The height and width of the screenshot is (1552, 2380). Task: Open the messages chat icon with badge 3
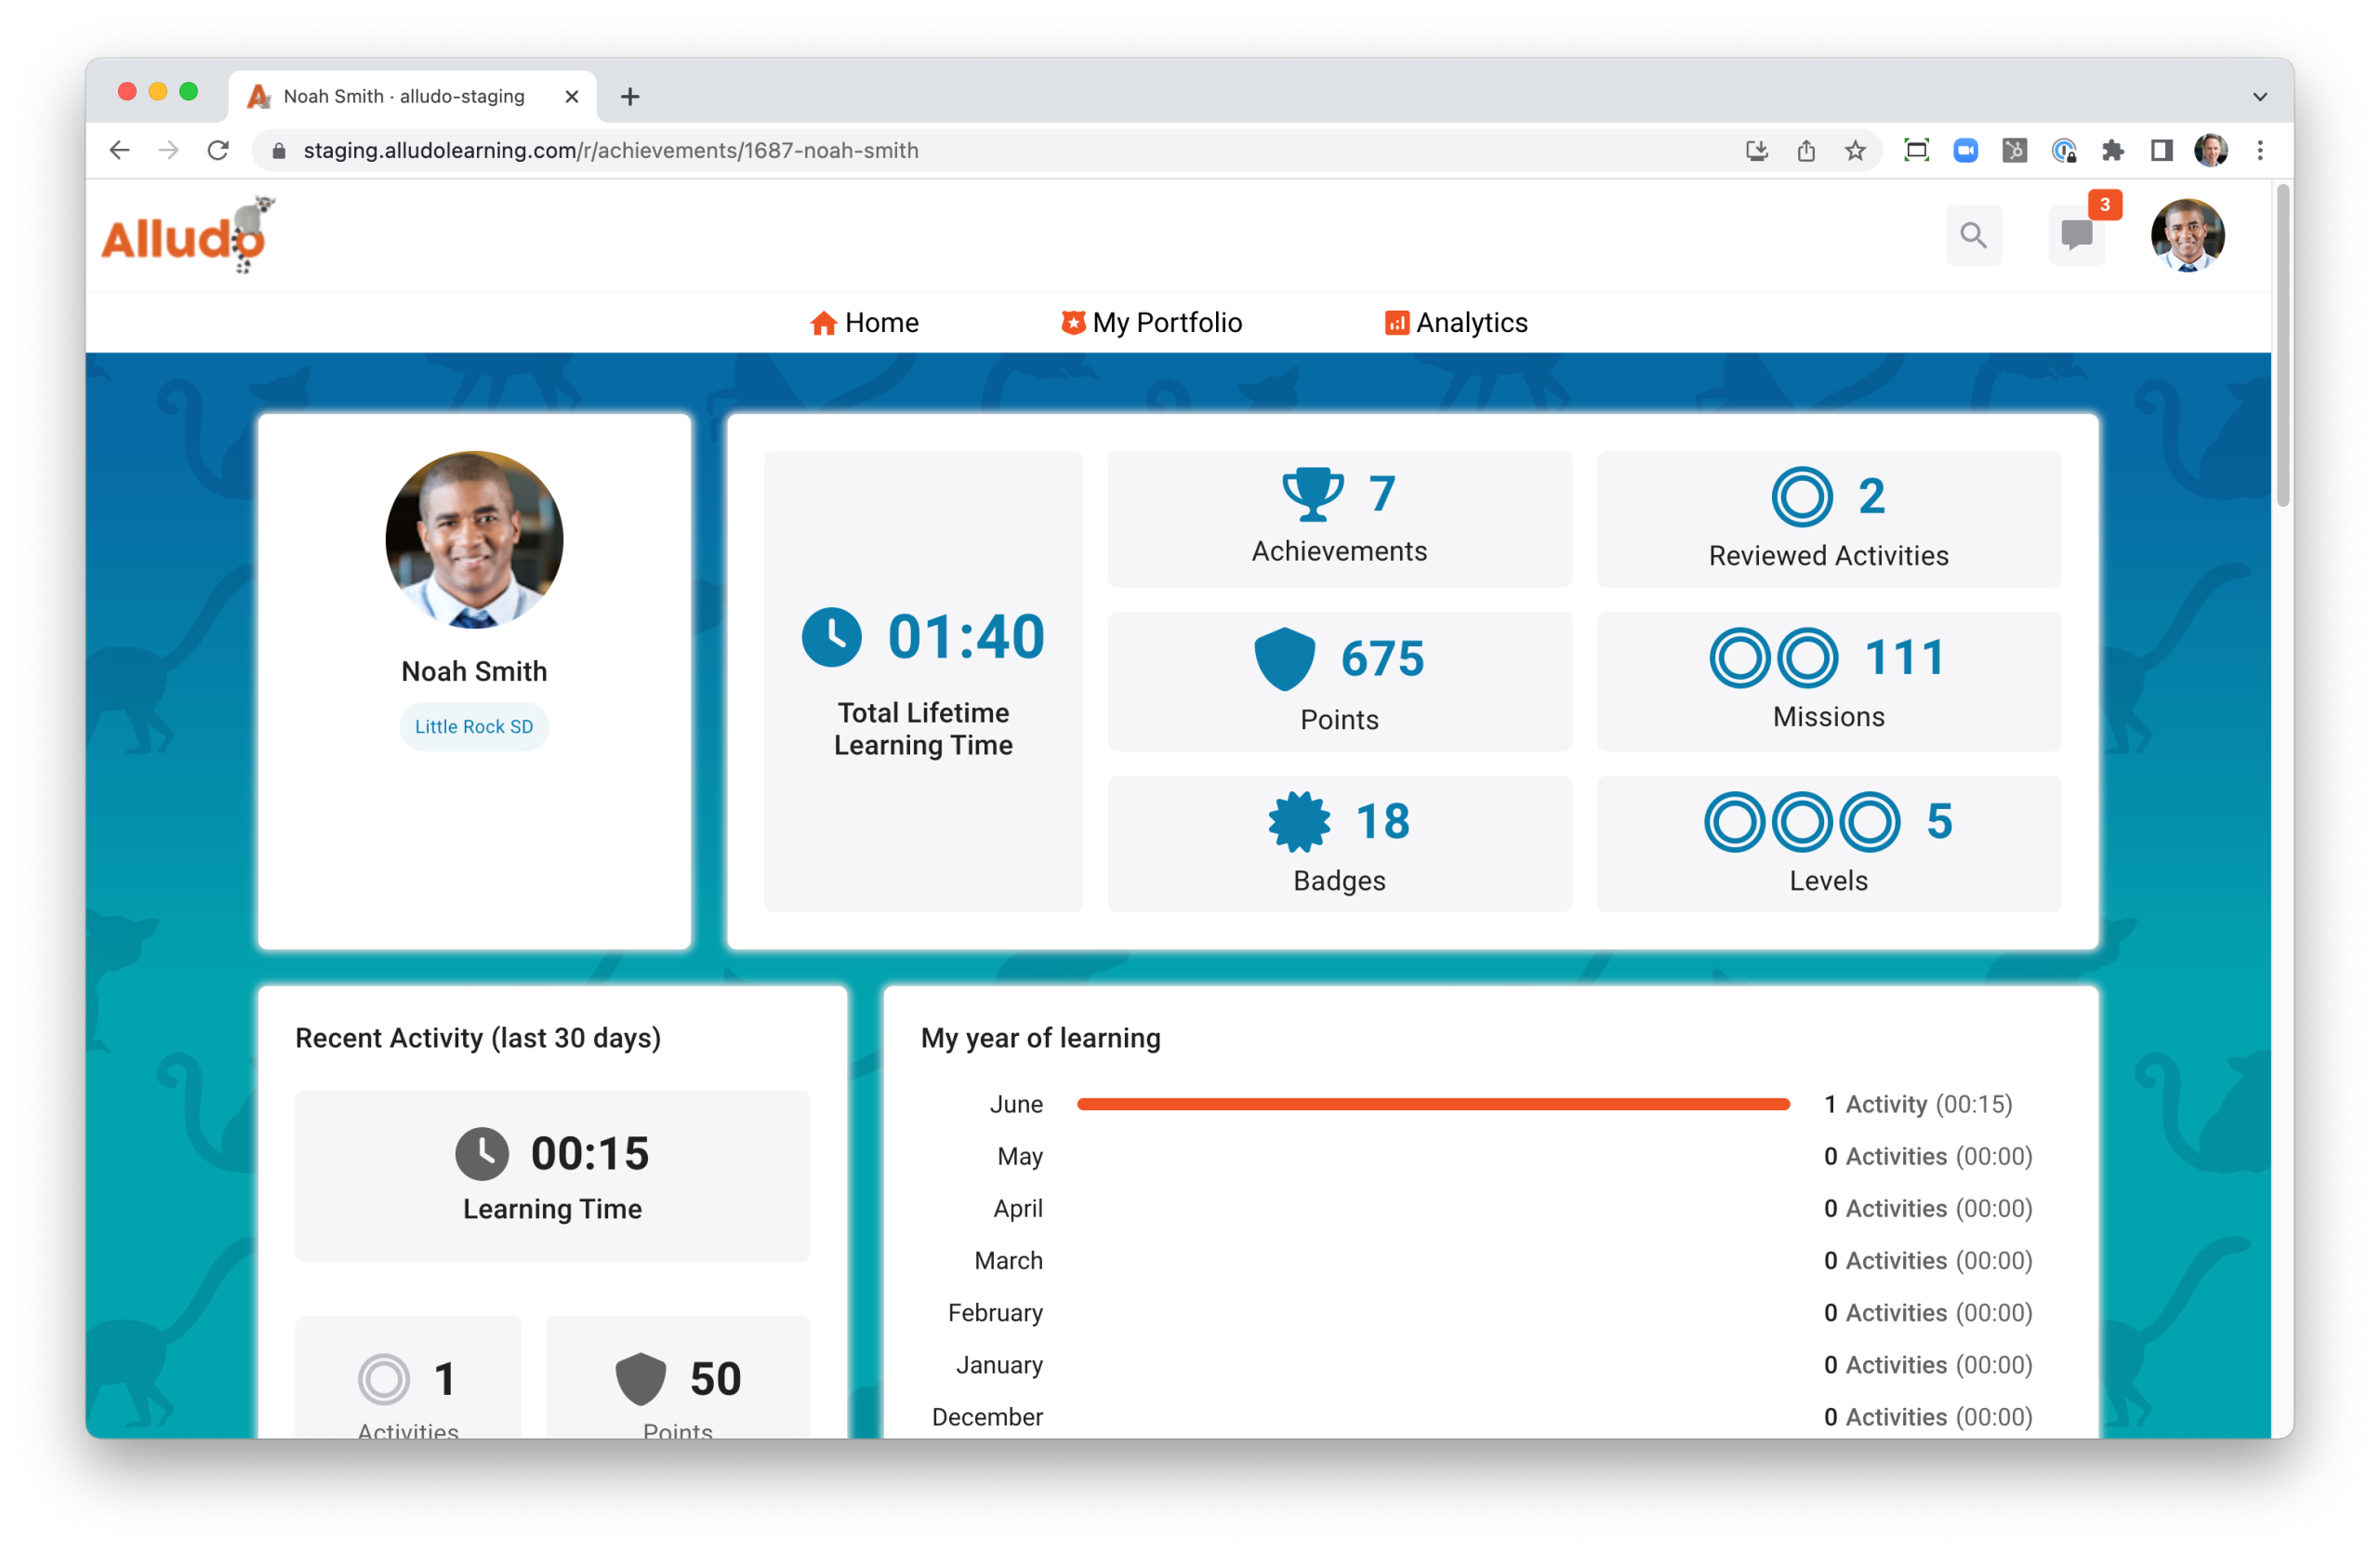(x=2077, y=235)
